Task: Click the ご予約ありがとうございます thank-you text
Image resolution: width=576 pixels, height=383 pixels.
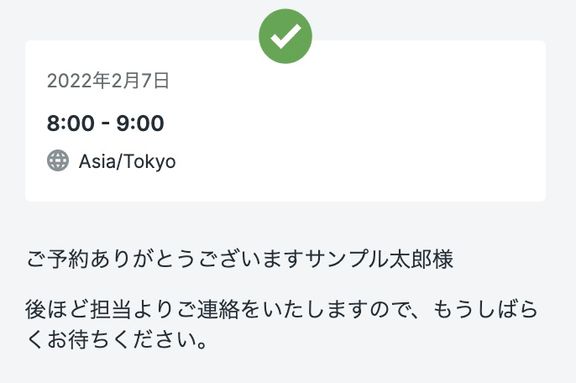Action: [x=165, y=259]
